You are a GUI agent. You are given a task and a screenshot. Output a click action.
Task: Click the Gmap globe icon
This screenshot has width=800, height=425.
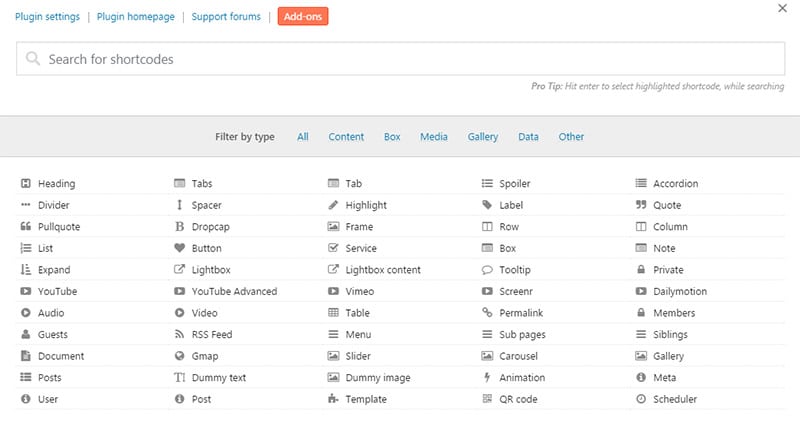tap(180, 356)
